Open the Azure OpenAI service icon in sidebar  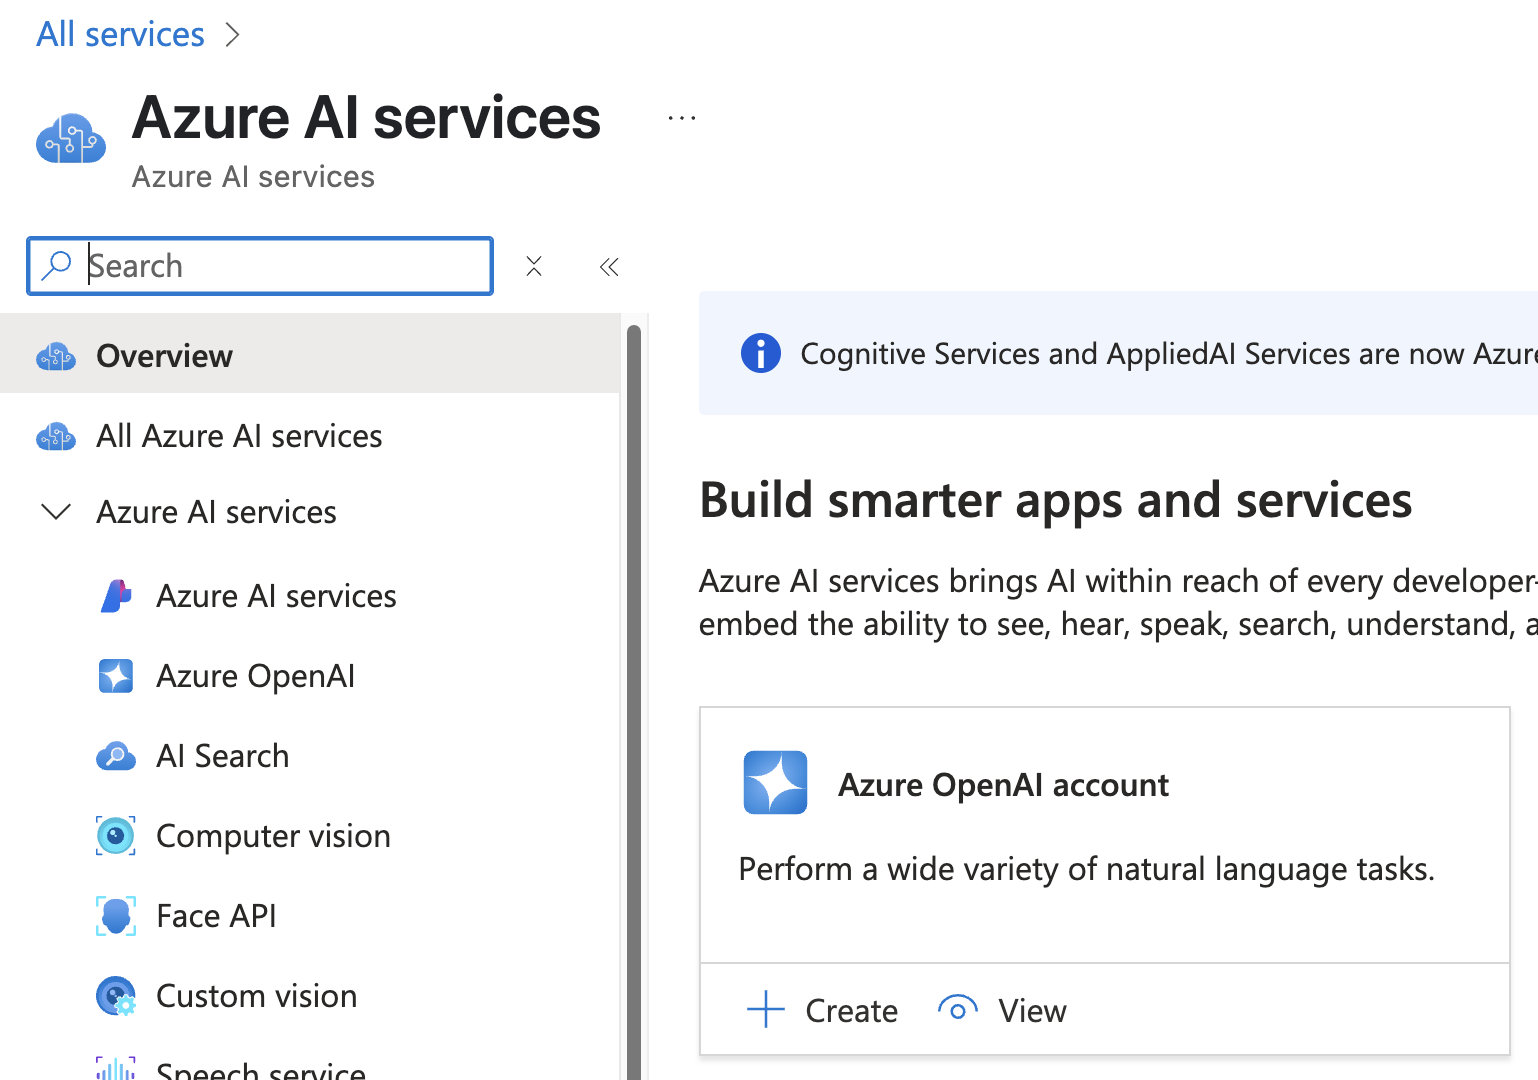116,676
